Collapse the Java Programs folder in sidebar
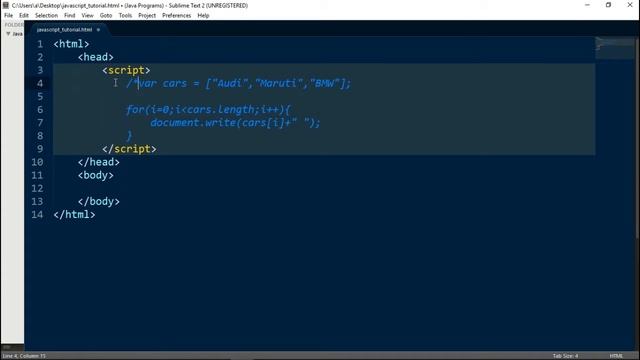The image size is (640, 360). pyautogui.click(x=8, y=34)
